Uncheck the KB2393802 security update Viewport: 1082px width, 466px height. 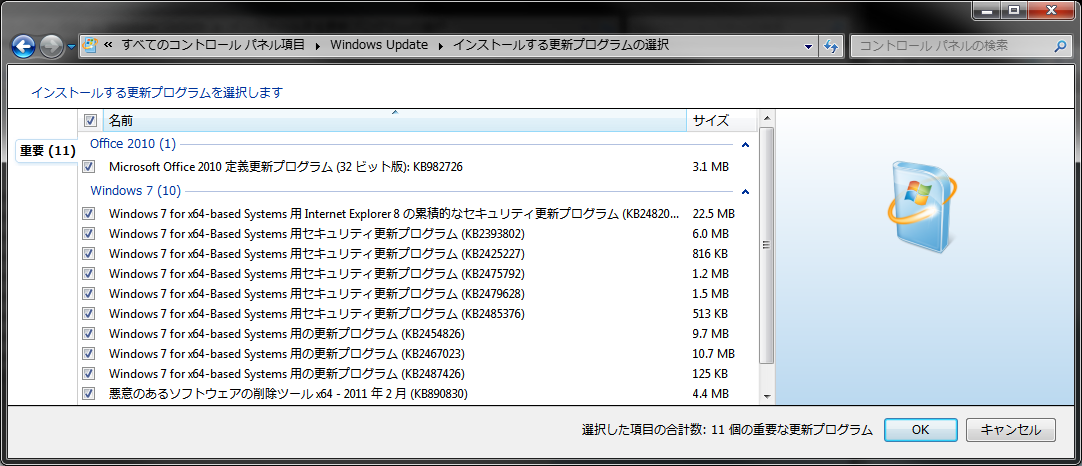pyautogui.click(x=88, y=233)
